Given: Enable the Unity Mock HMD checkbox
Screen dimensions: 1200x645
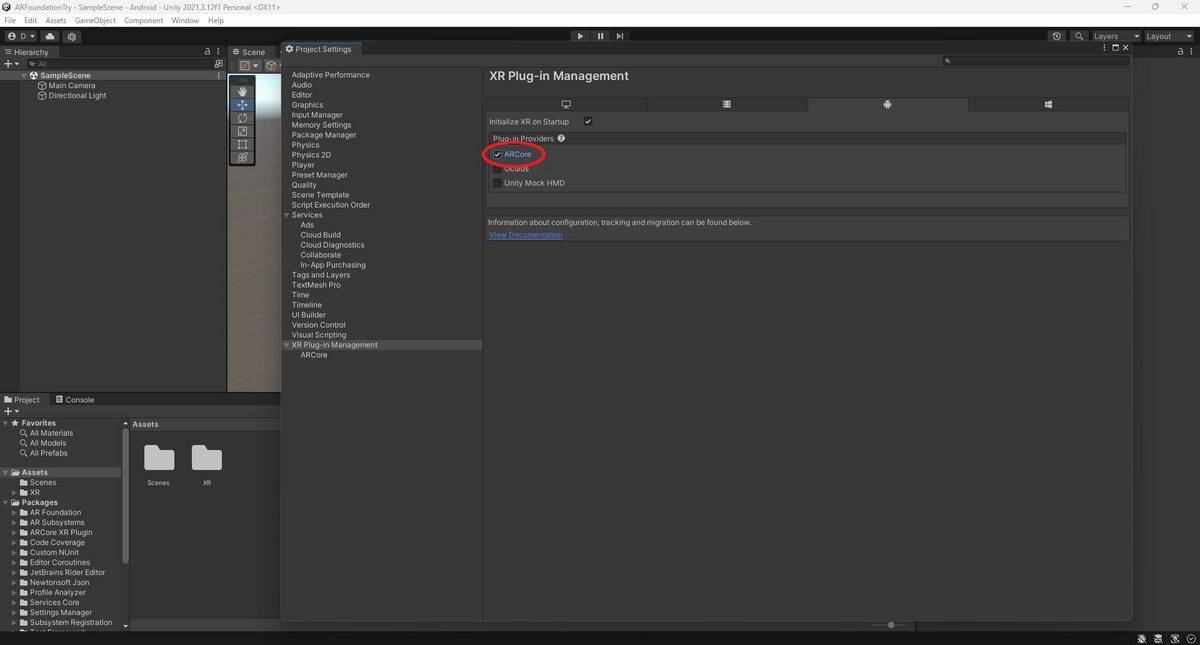Looking at the screenshot, I should 497,183.
